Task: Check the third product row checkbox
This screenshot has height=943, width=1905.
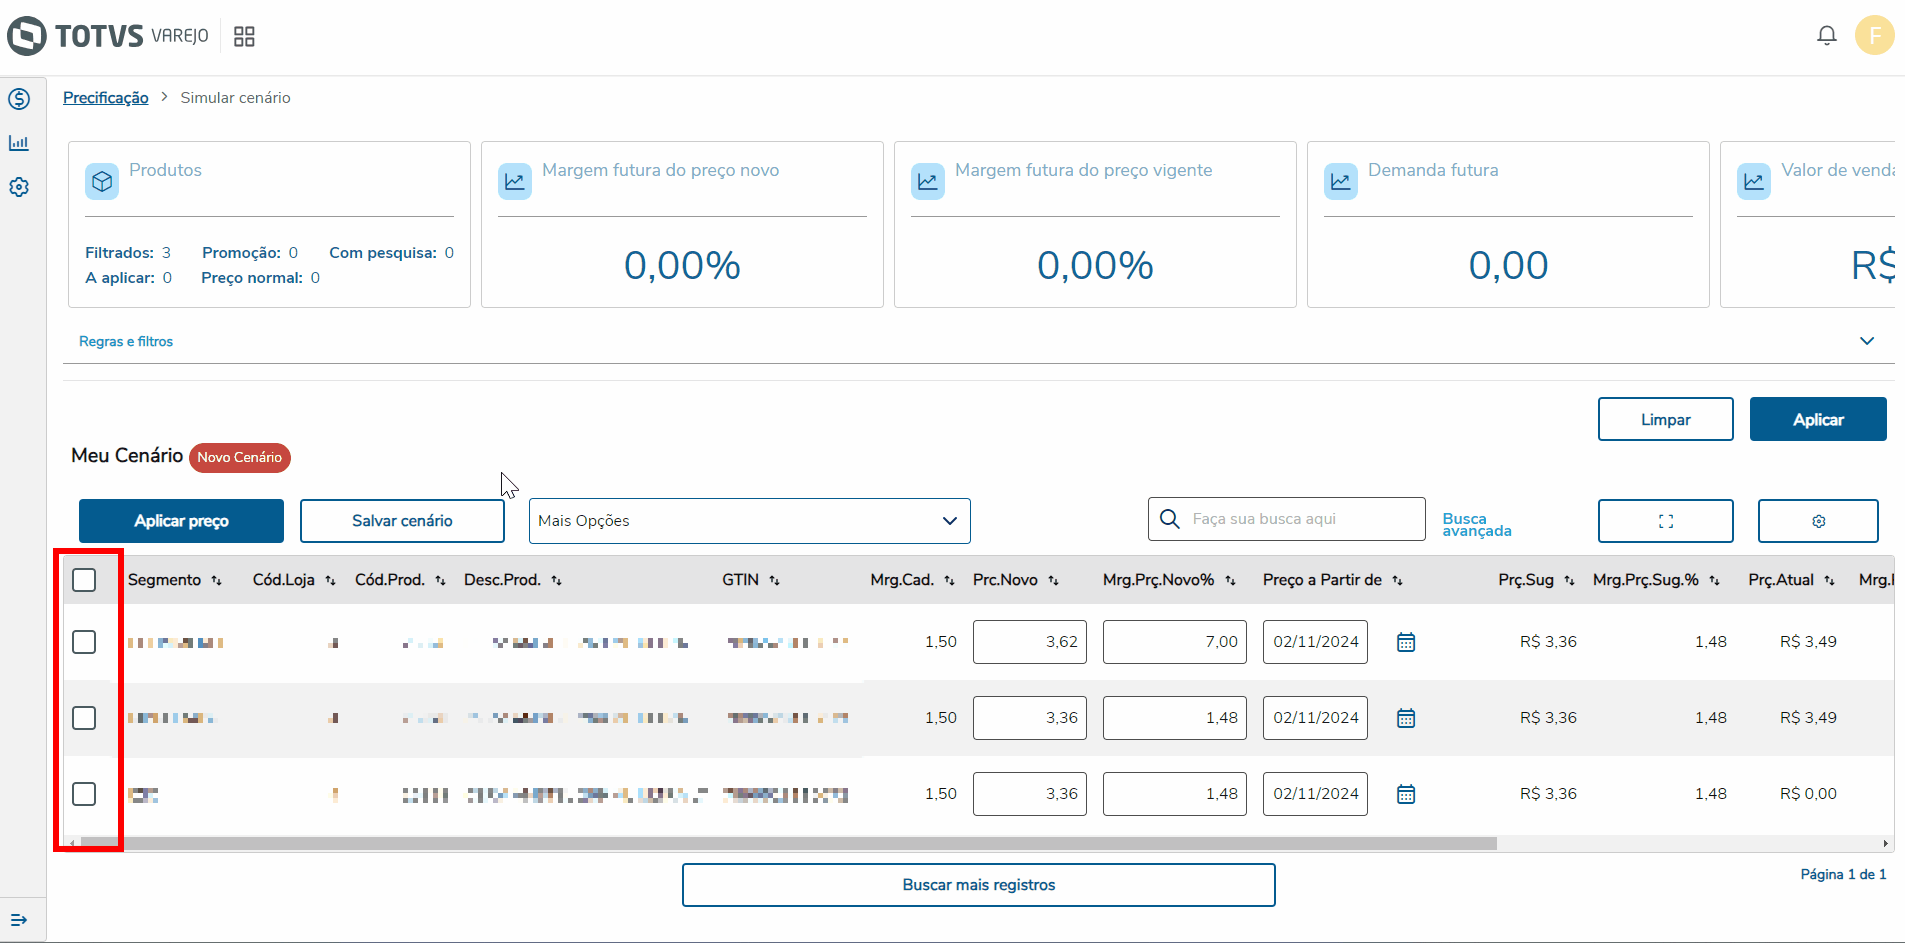Action: click(84, 794)
